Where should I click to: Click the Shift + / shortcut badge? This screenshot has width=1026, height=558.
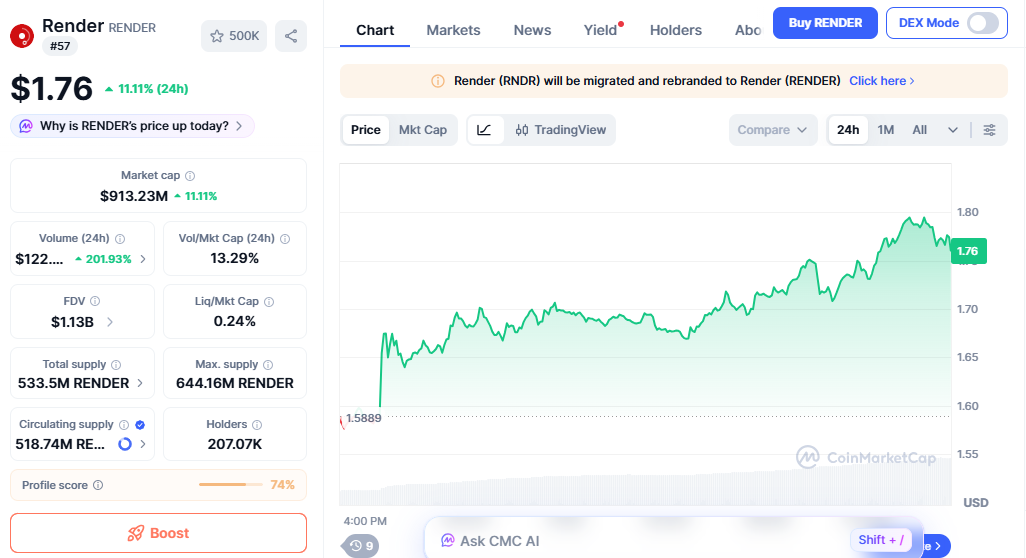tap(881, 540)
